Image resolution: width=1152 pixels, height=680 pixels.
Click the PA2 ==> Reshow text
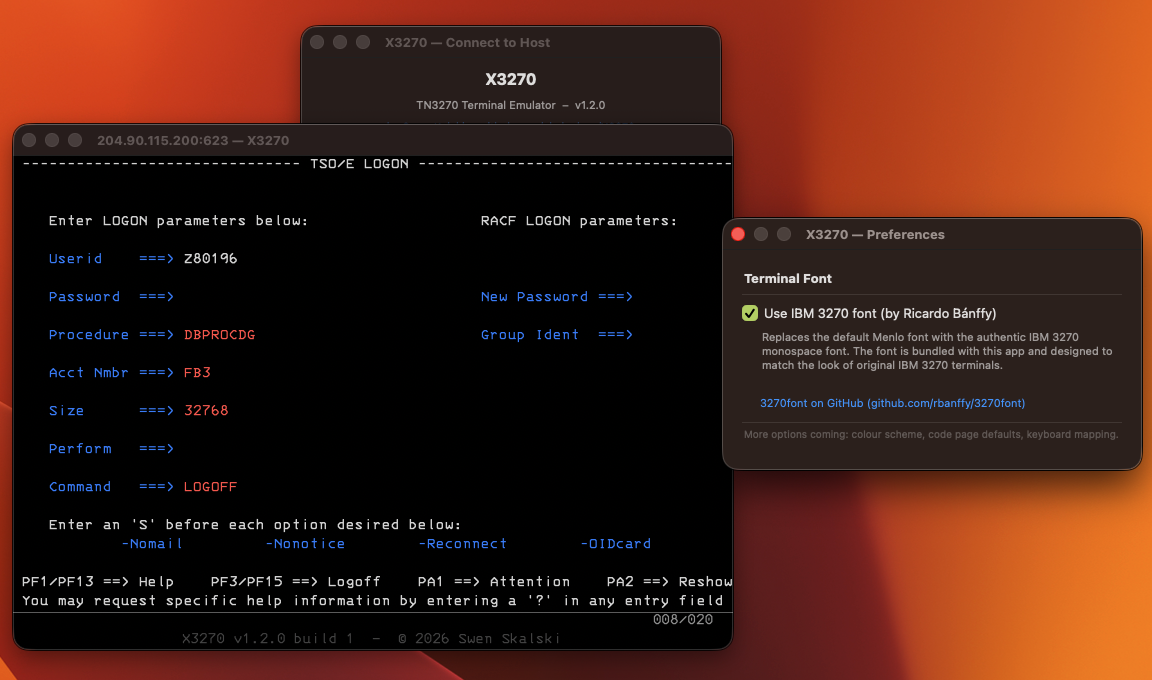669,582
